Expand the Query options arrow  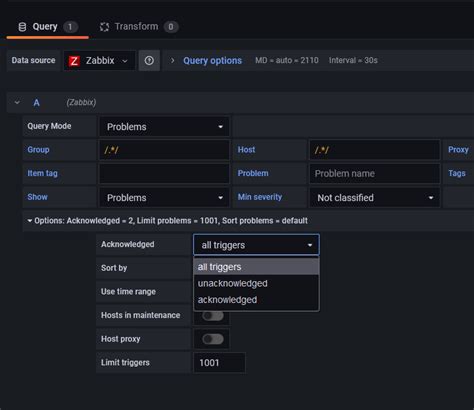click(x=172, y=61)
